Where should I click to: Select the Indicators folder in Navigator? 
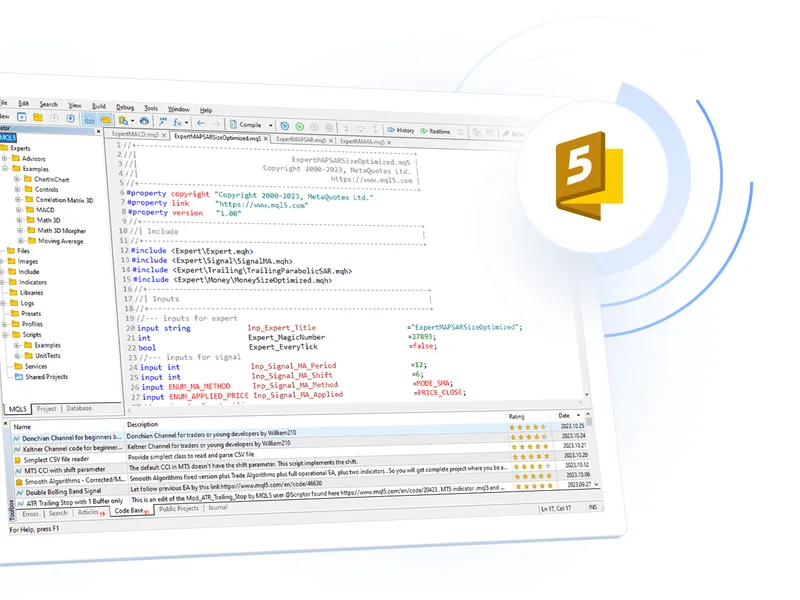[28, 282]
